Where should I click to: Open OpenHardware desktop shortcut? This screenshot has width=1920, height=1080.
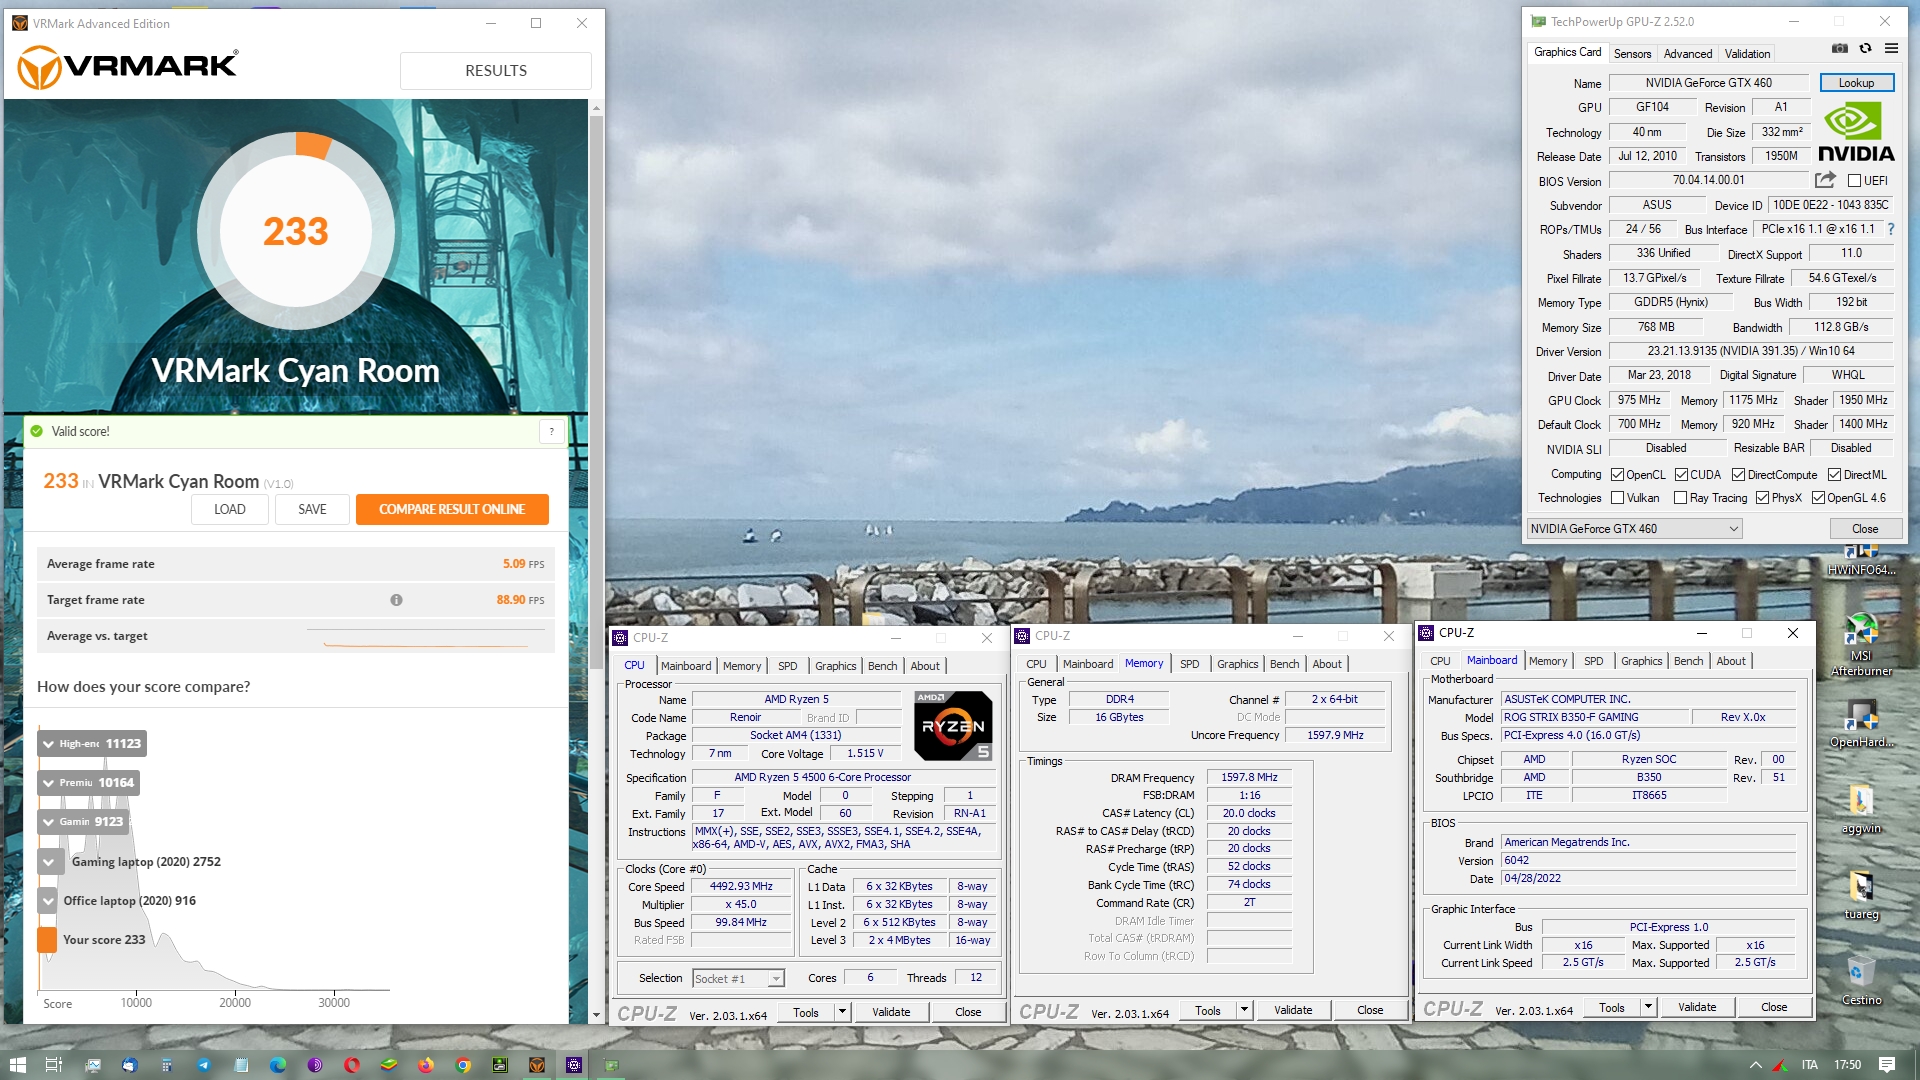point(1861,724)
